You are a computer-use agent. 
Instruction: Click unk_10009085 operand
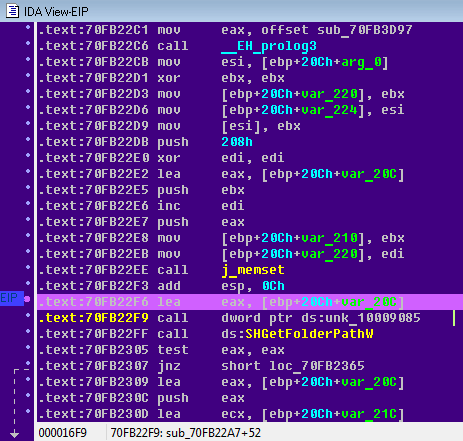[x=373, y=318]
